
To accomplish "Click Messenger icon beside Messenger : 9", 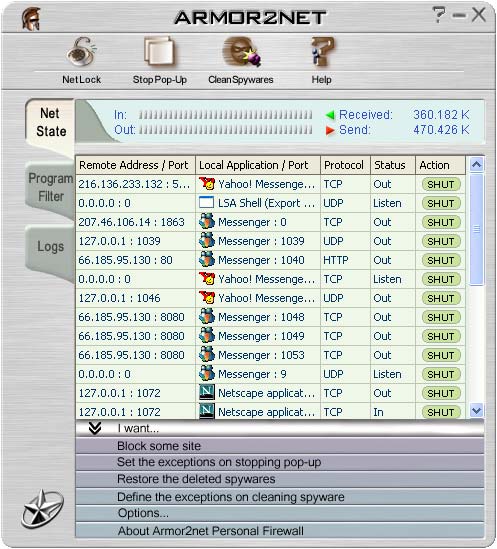I will [206, 373].
